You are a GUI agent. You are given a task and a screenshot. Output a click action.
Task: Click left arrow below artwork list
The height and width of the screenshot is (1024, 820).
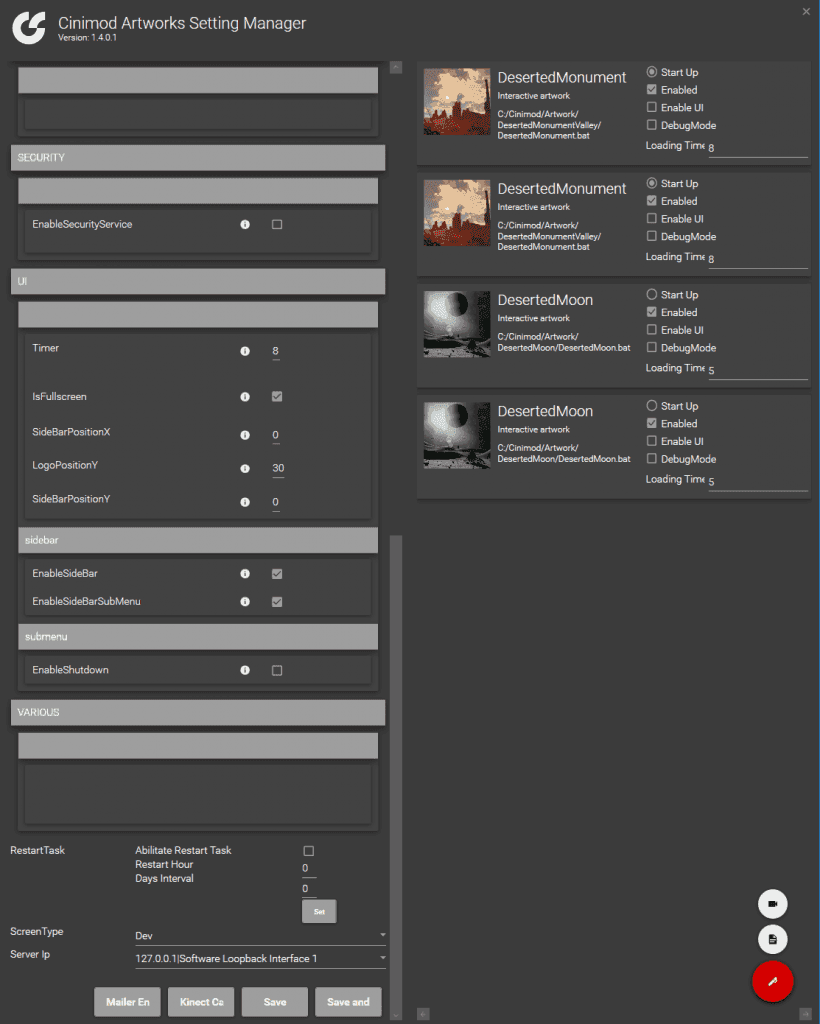pos(423,1014)
